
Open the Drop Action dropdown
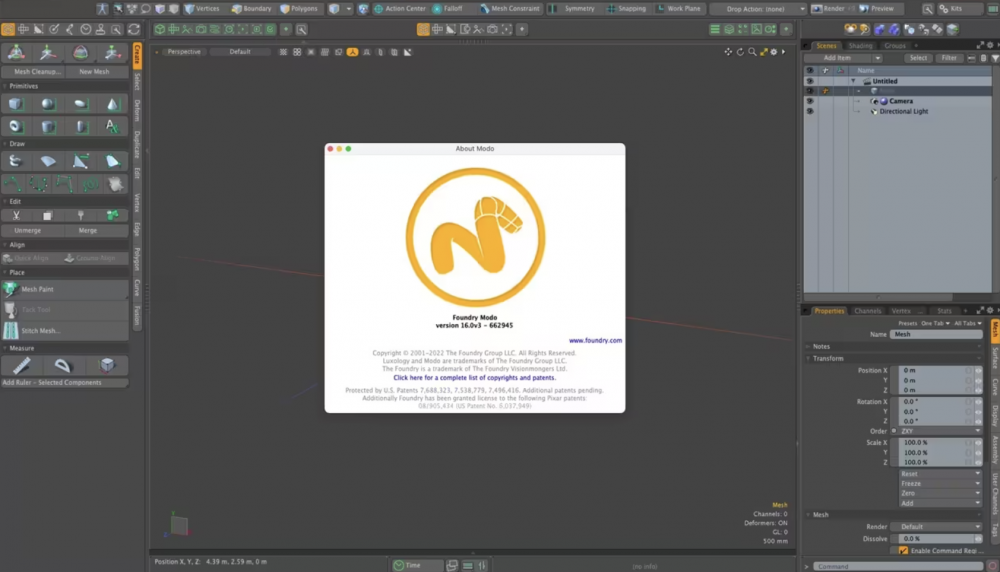tap(759, 9)
